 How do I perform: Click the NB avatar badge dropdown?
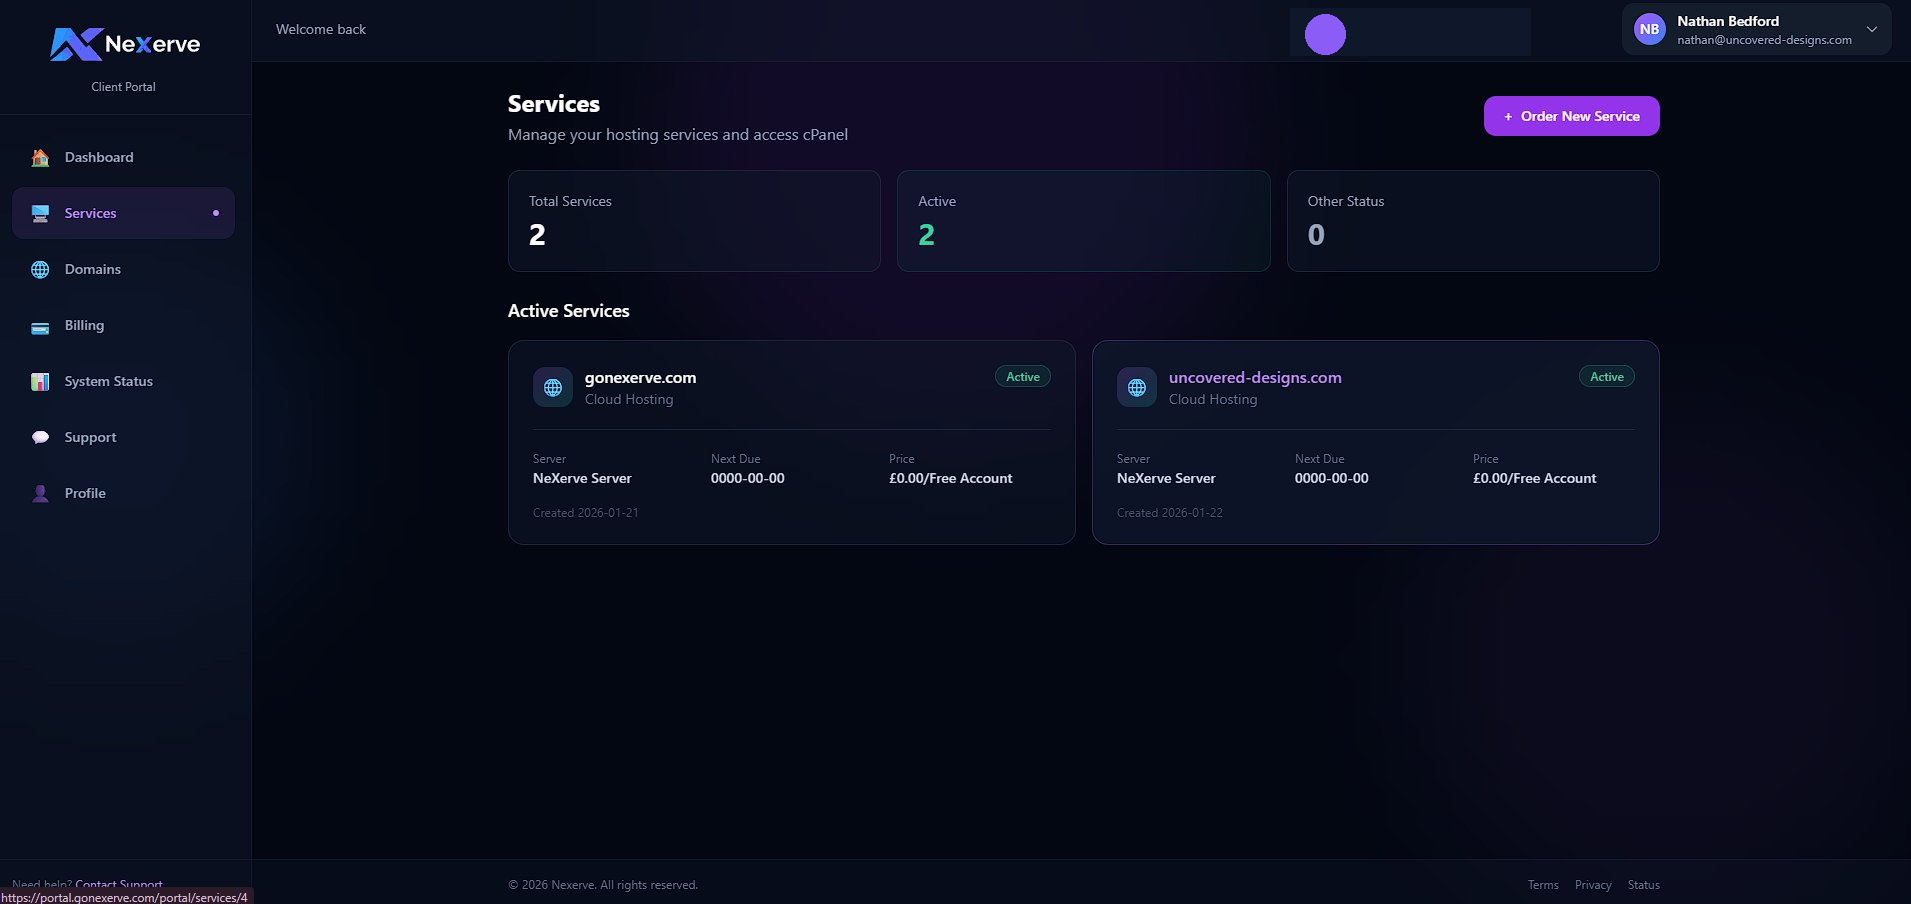tap(1648, 29)
